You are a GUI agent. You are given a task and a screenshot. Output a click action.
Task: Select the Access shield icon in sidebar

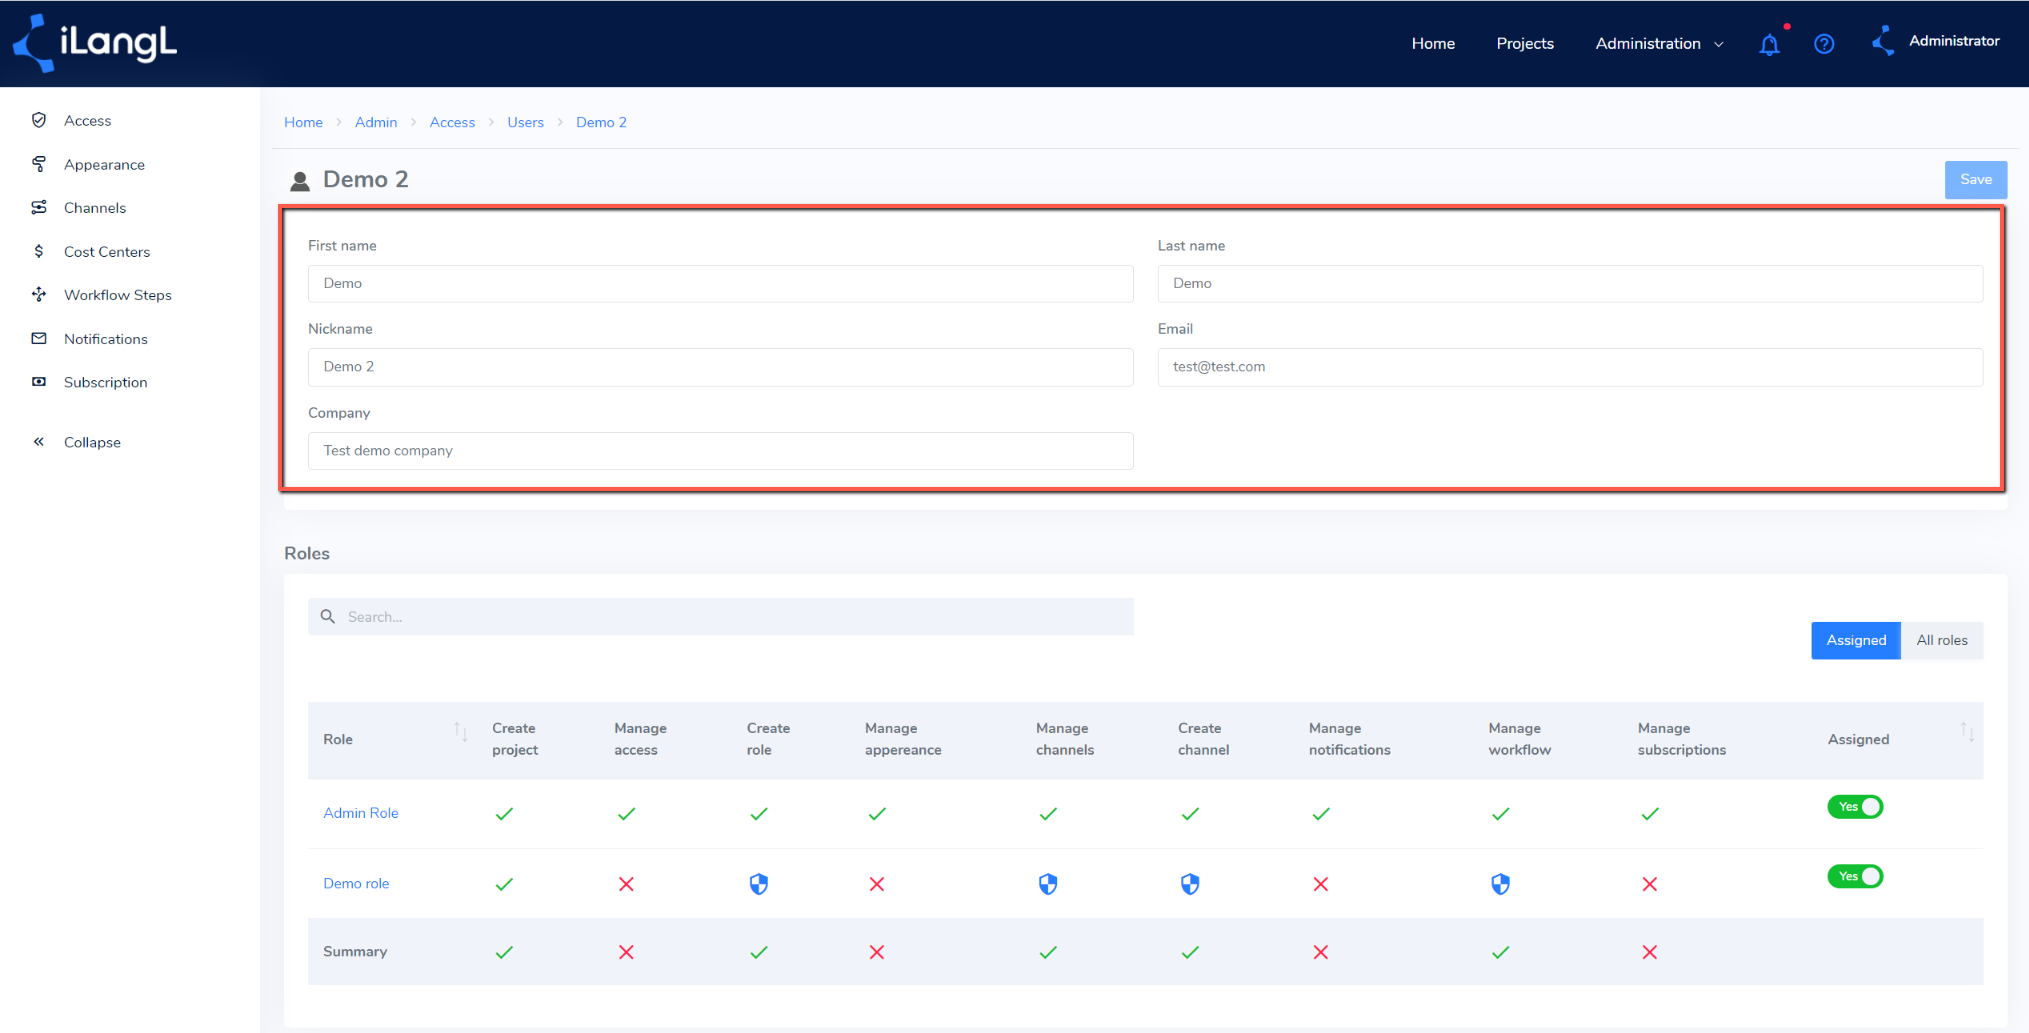(x=39, y=120)
